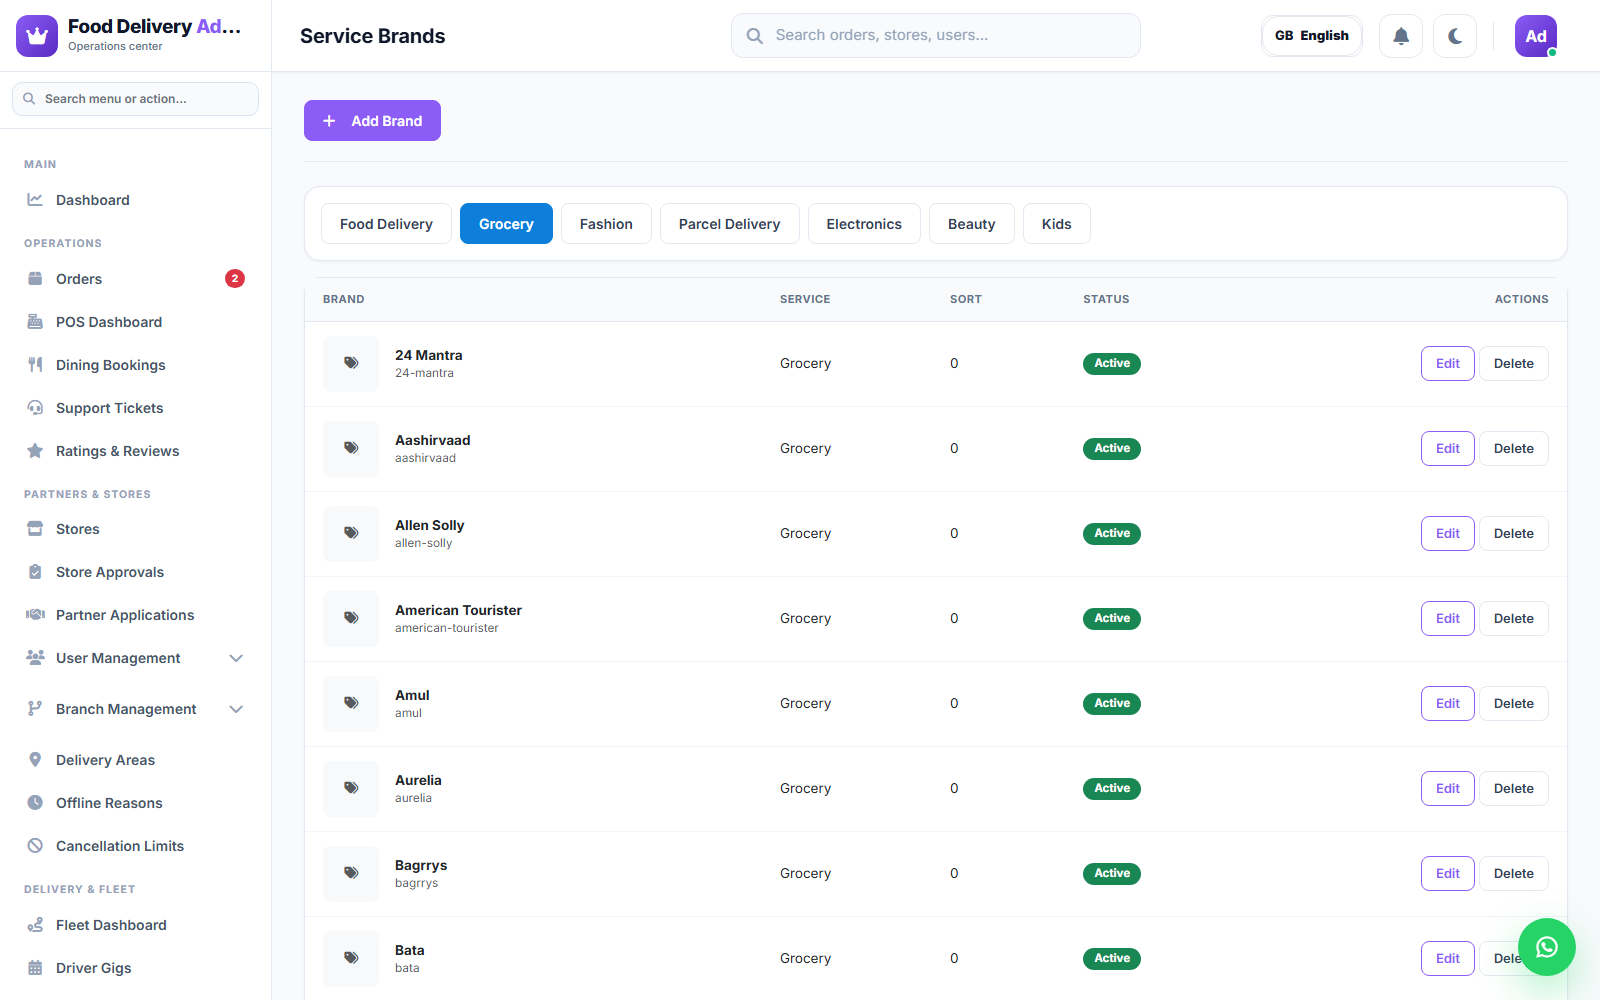Open WhatsApp chat floating button
This screenshot has width=1600, height=1000.
click(x=1547, y=947)
